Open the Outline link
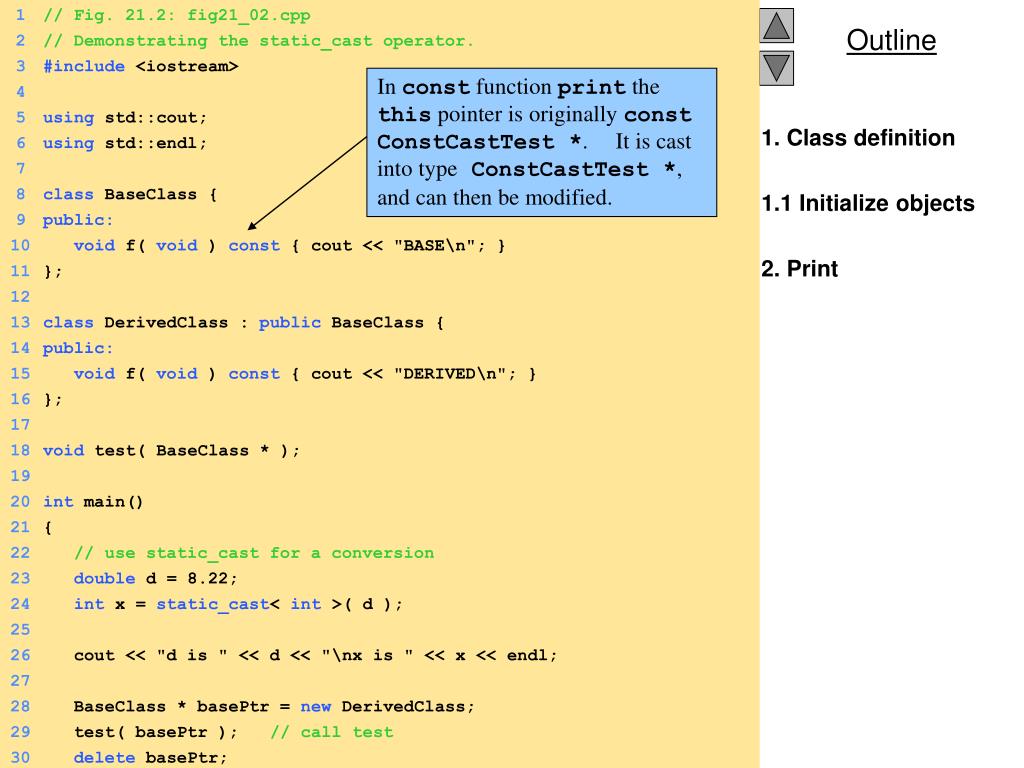The image size is (1024, 768). point(891,40)
